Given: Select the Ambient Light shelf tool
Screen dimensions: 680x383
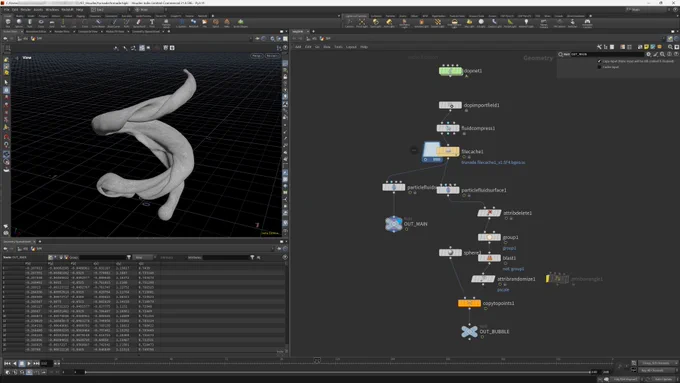Looking at the screenshot, I should tap(526, 23).
